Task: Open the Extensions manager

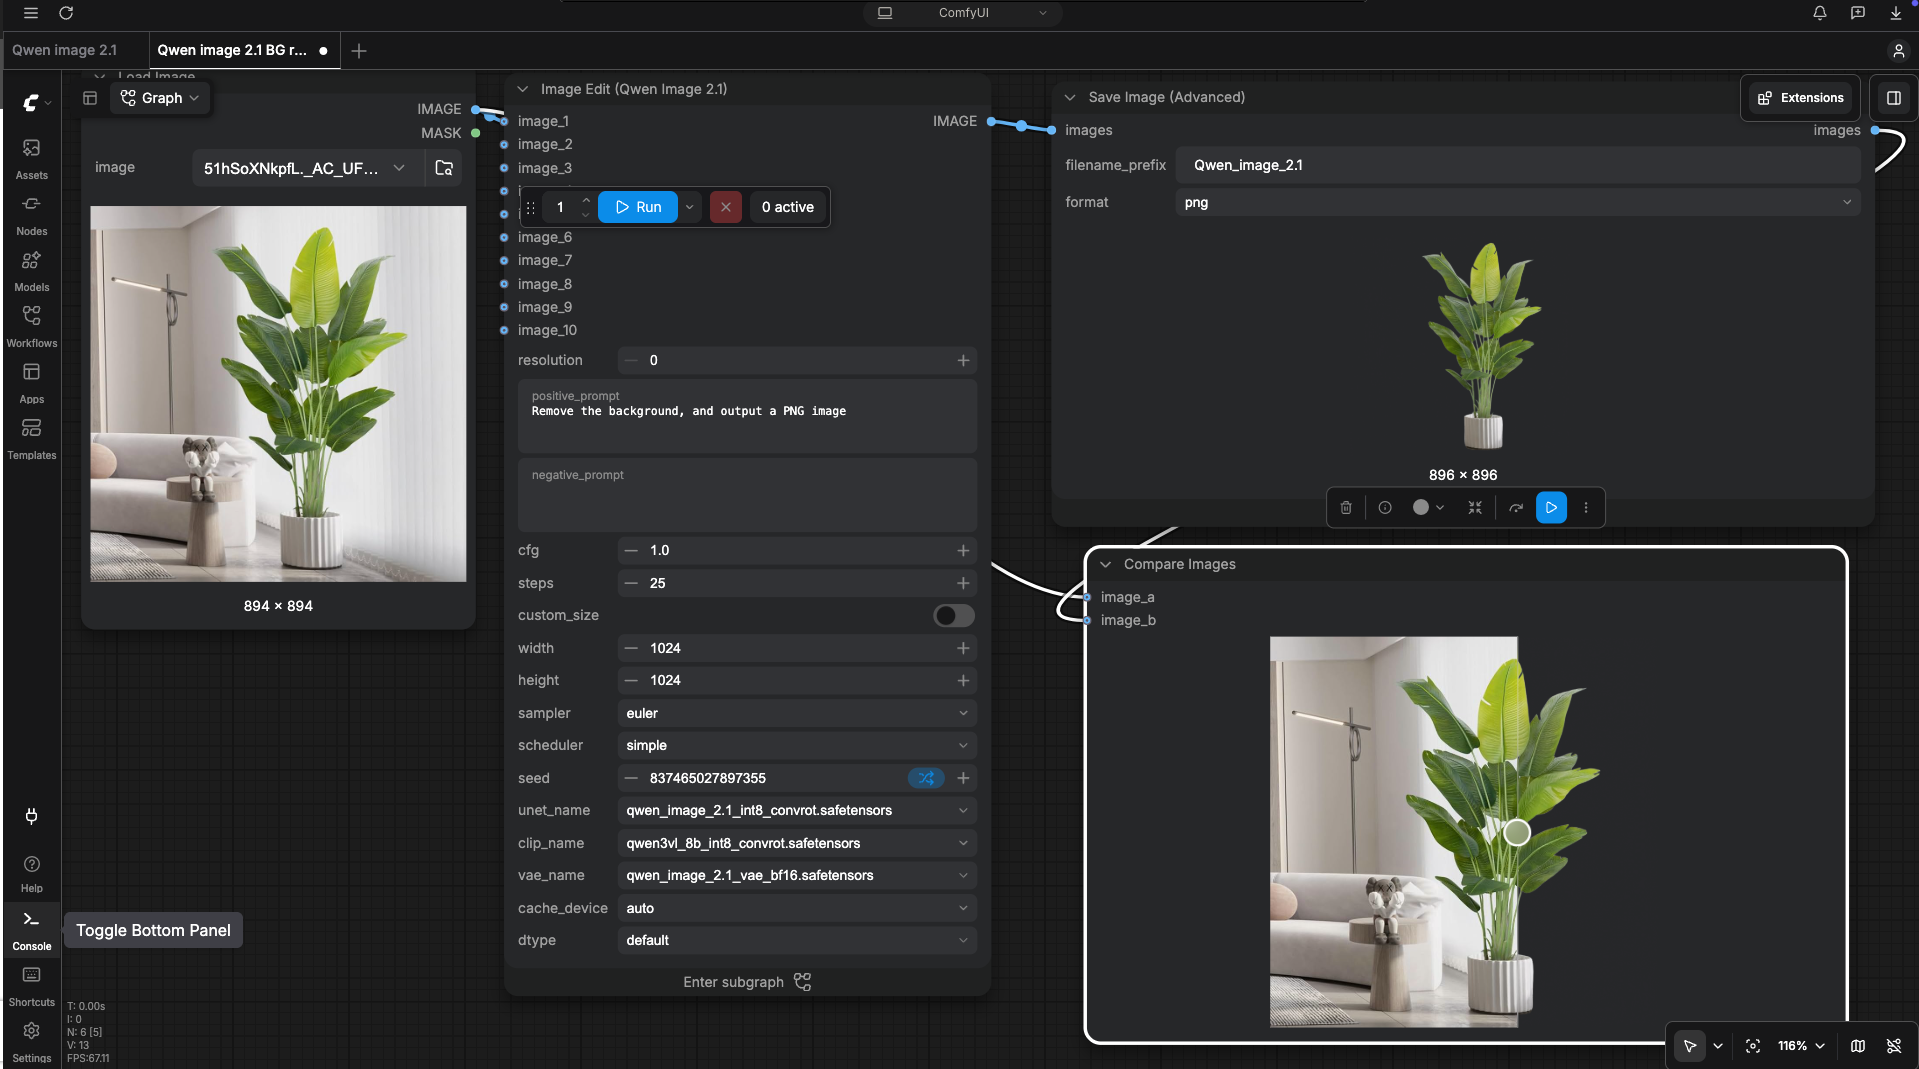Action: click(1800, 98)
